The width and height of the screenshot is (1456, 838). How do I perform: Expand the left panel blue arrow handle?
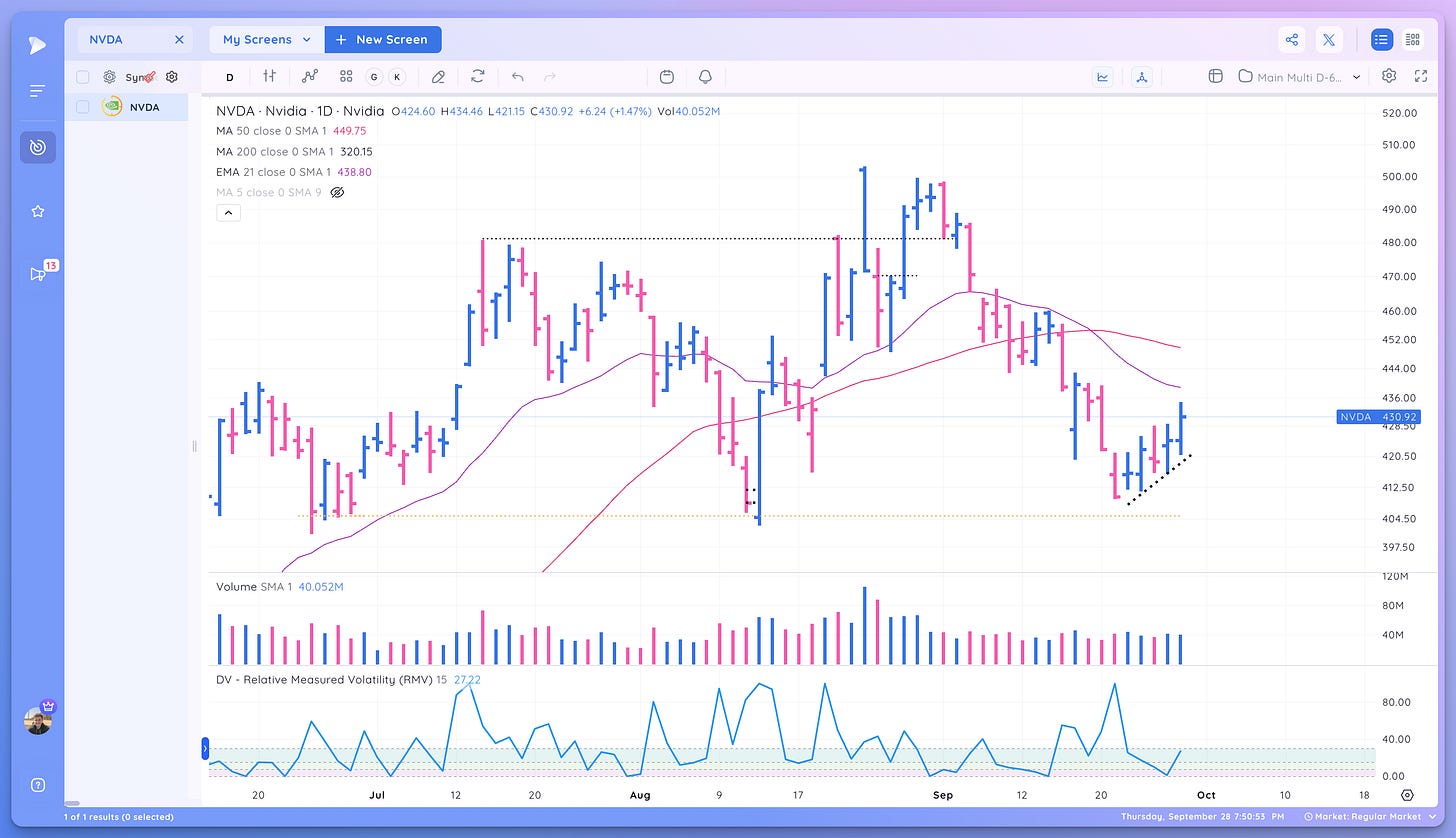tap(205, 747)
